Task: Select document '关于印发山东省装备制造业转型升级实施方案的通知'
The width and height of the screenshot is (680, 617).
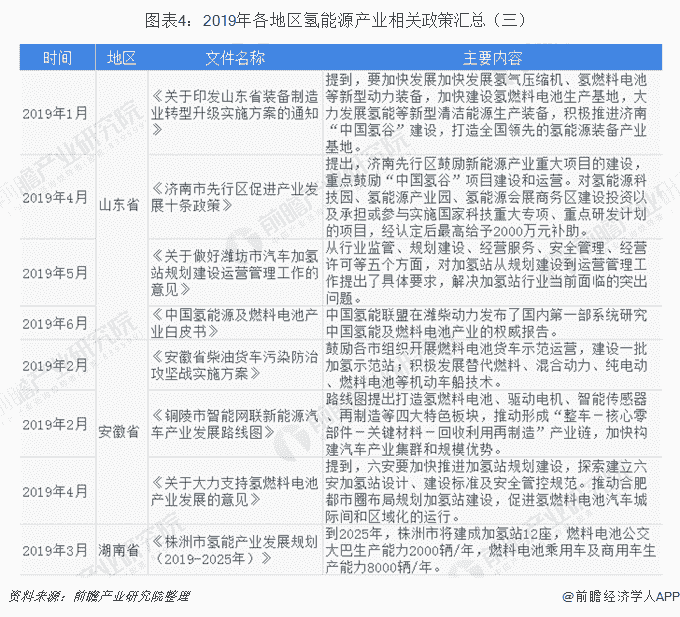Action: tap(235, 113)
